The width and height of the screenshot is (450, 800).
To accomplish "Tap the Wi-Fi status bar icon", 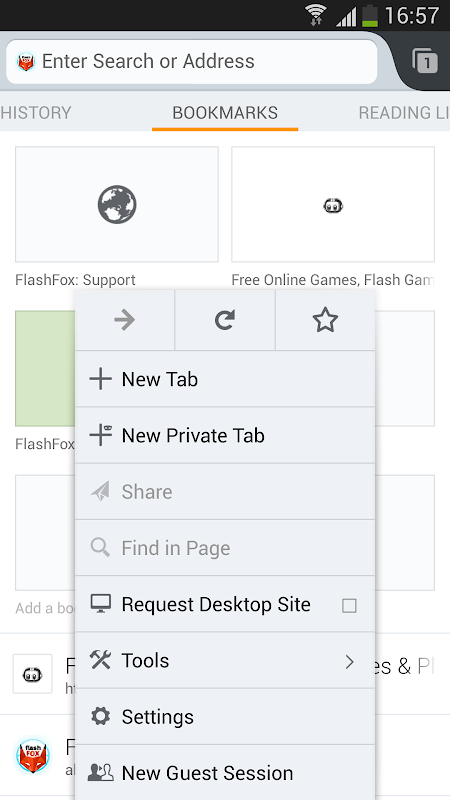I will point(316,15).
